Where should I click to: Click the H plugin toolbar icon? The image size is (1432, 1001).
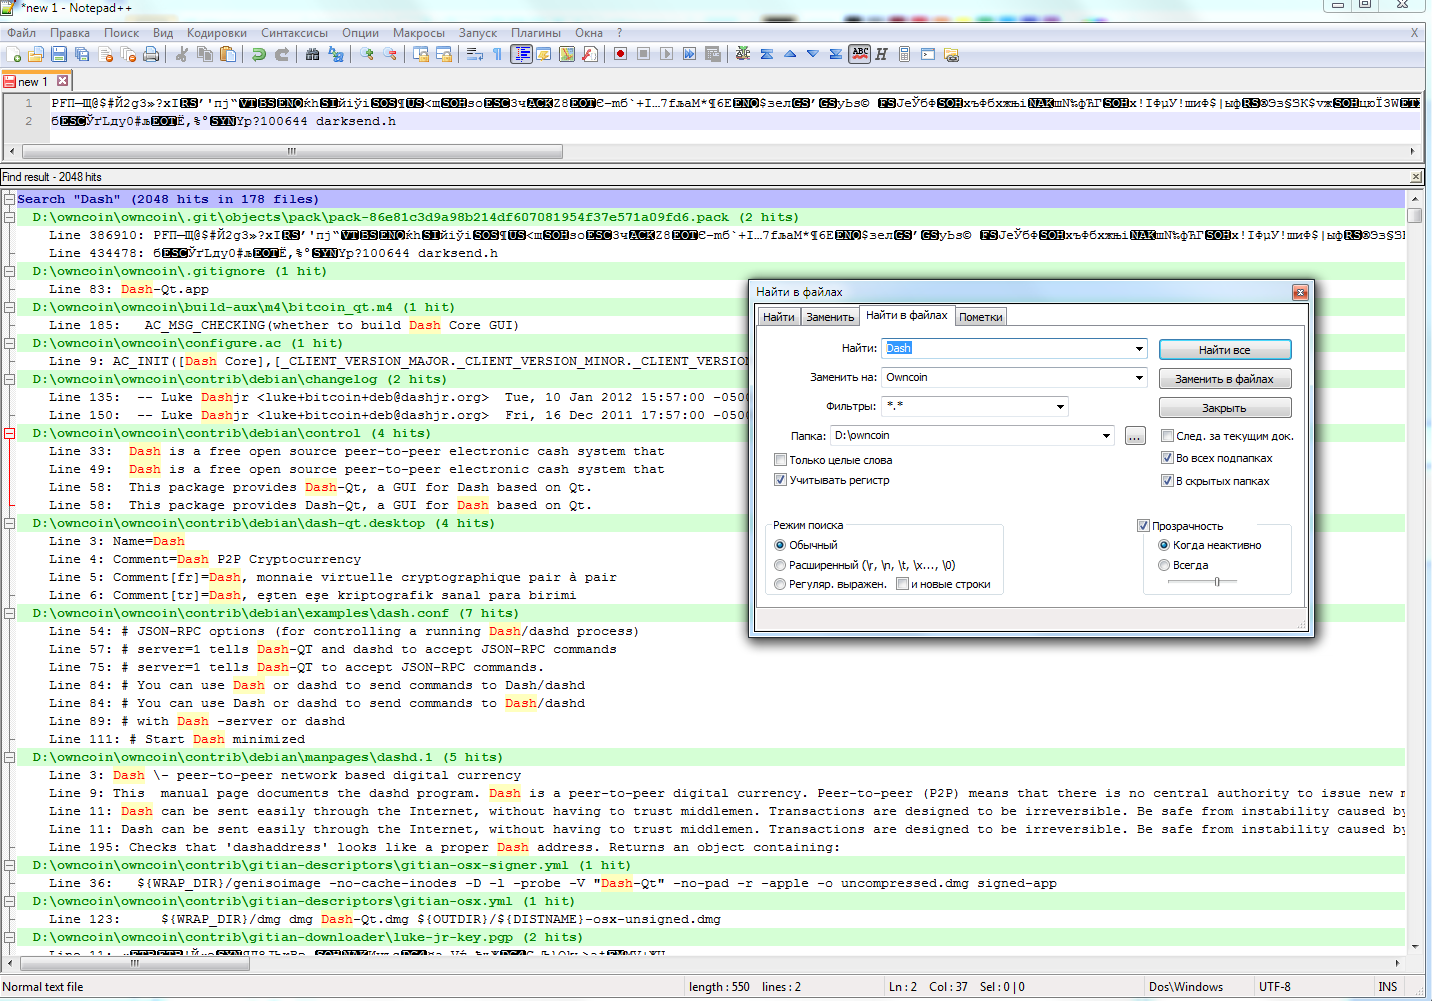[x=881, y=54]
